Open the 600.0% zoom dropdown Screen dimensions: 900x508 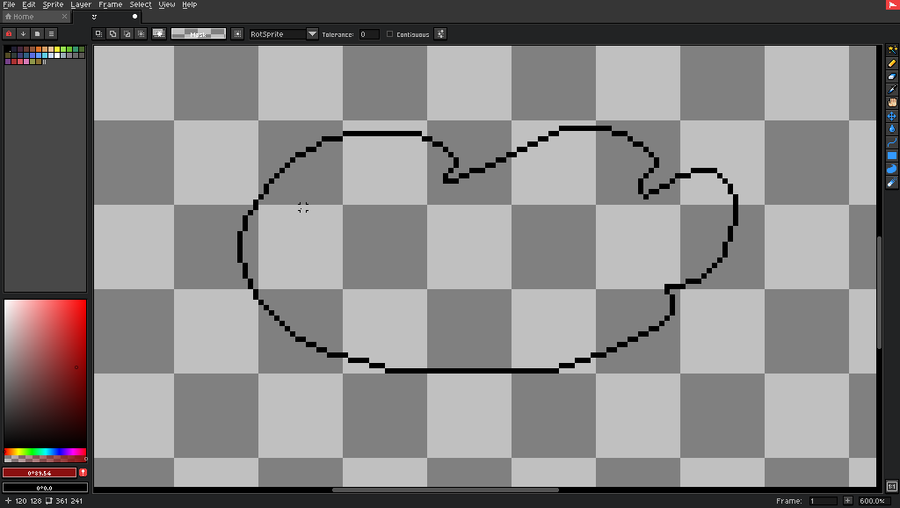click(x=877, y=501)
